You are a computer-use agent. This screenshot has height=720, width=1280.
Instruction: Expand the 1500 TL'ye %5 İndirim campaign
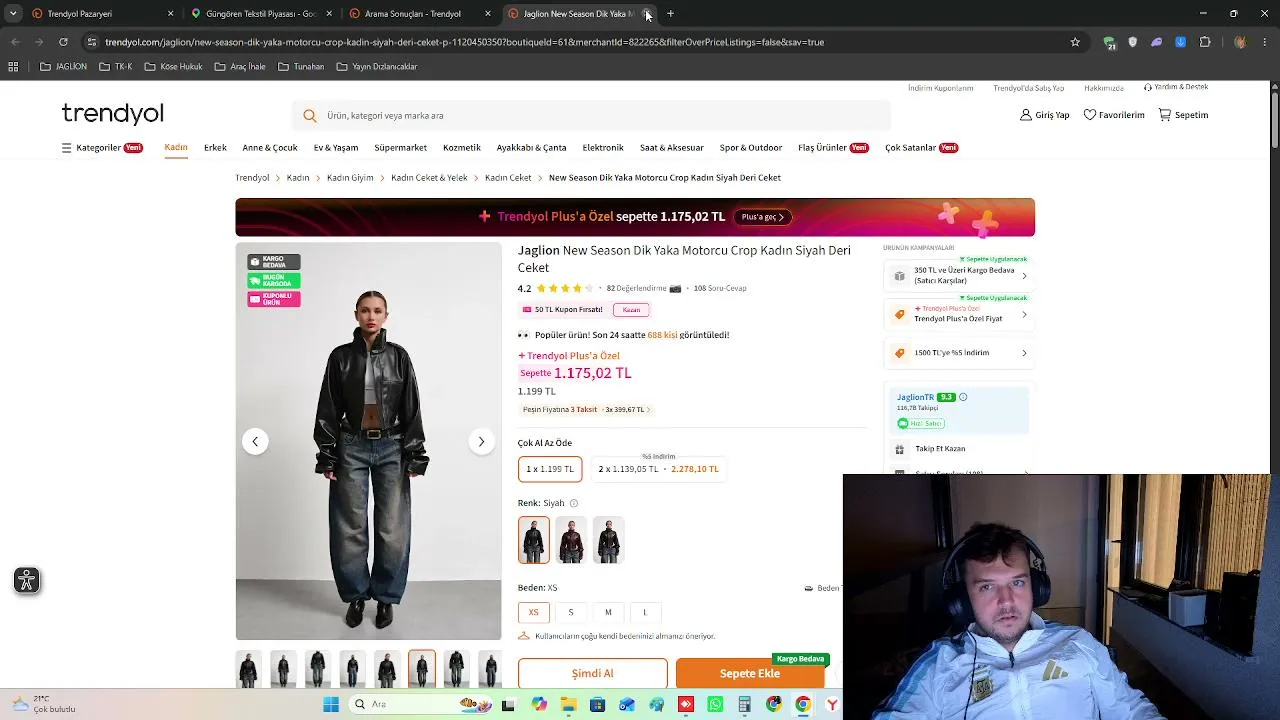(959, 353)
